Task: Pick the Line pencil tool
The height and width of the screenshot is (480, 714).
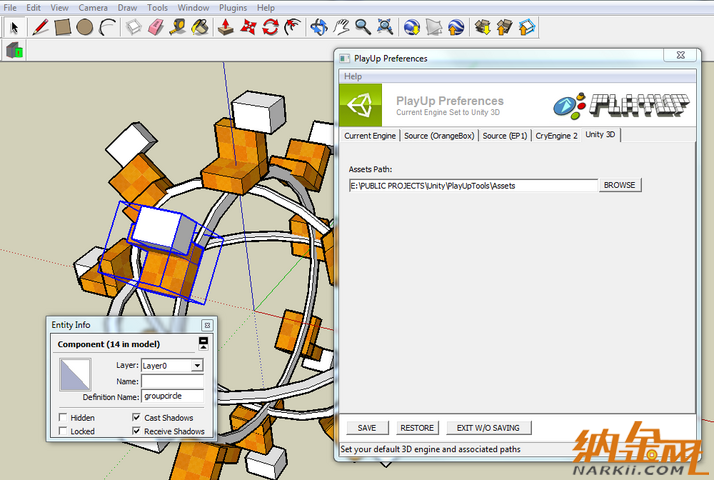Action: (40, 27)
